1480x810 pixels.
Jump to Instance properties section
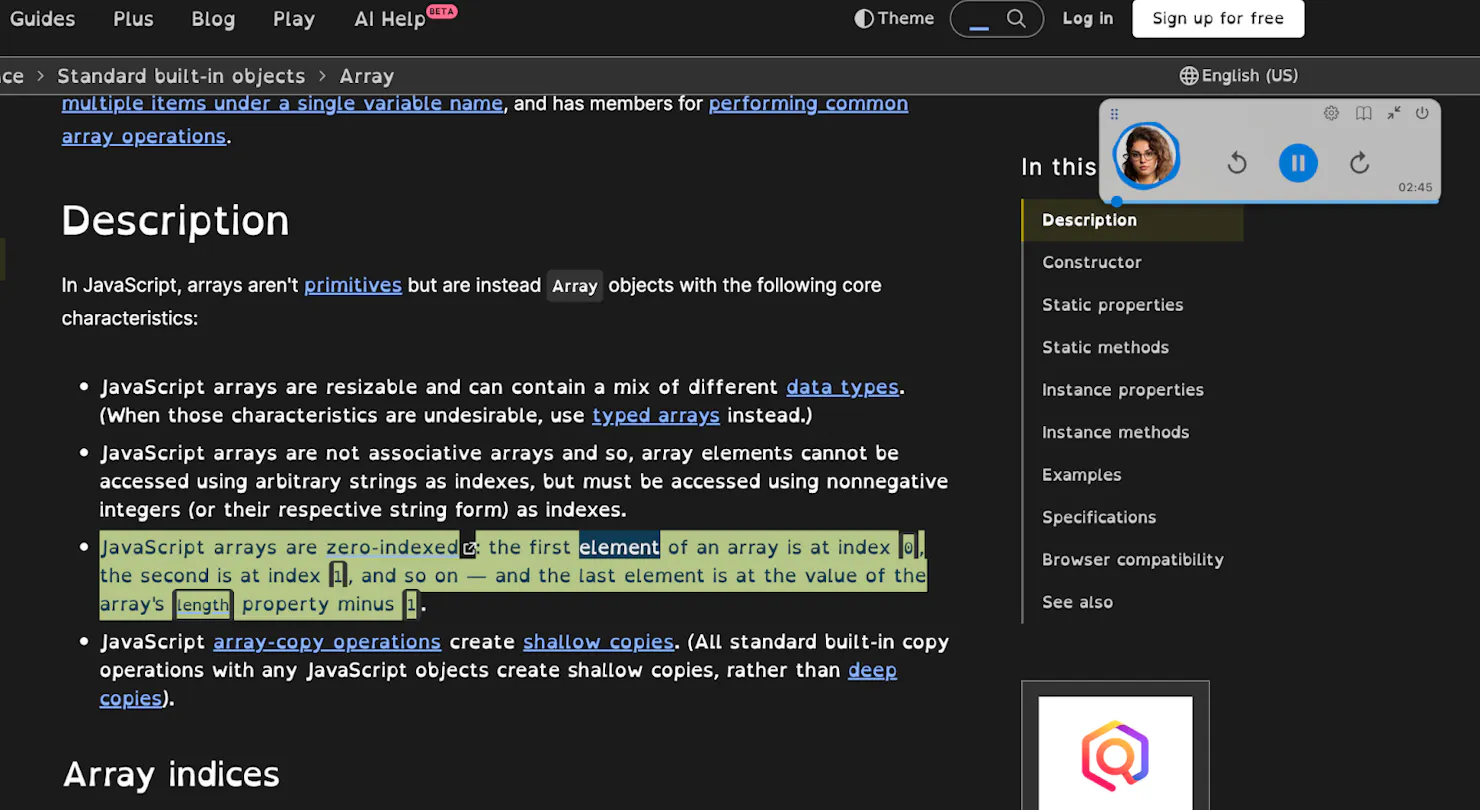1122,390
